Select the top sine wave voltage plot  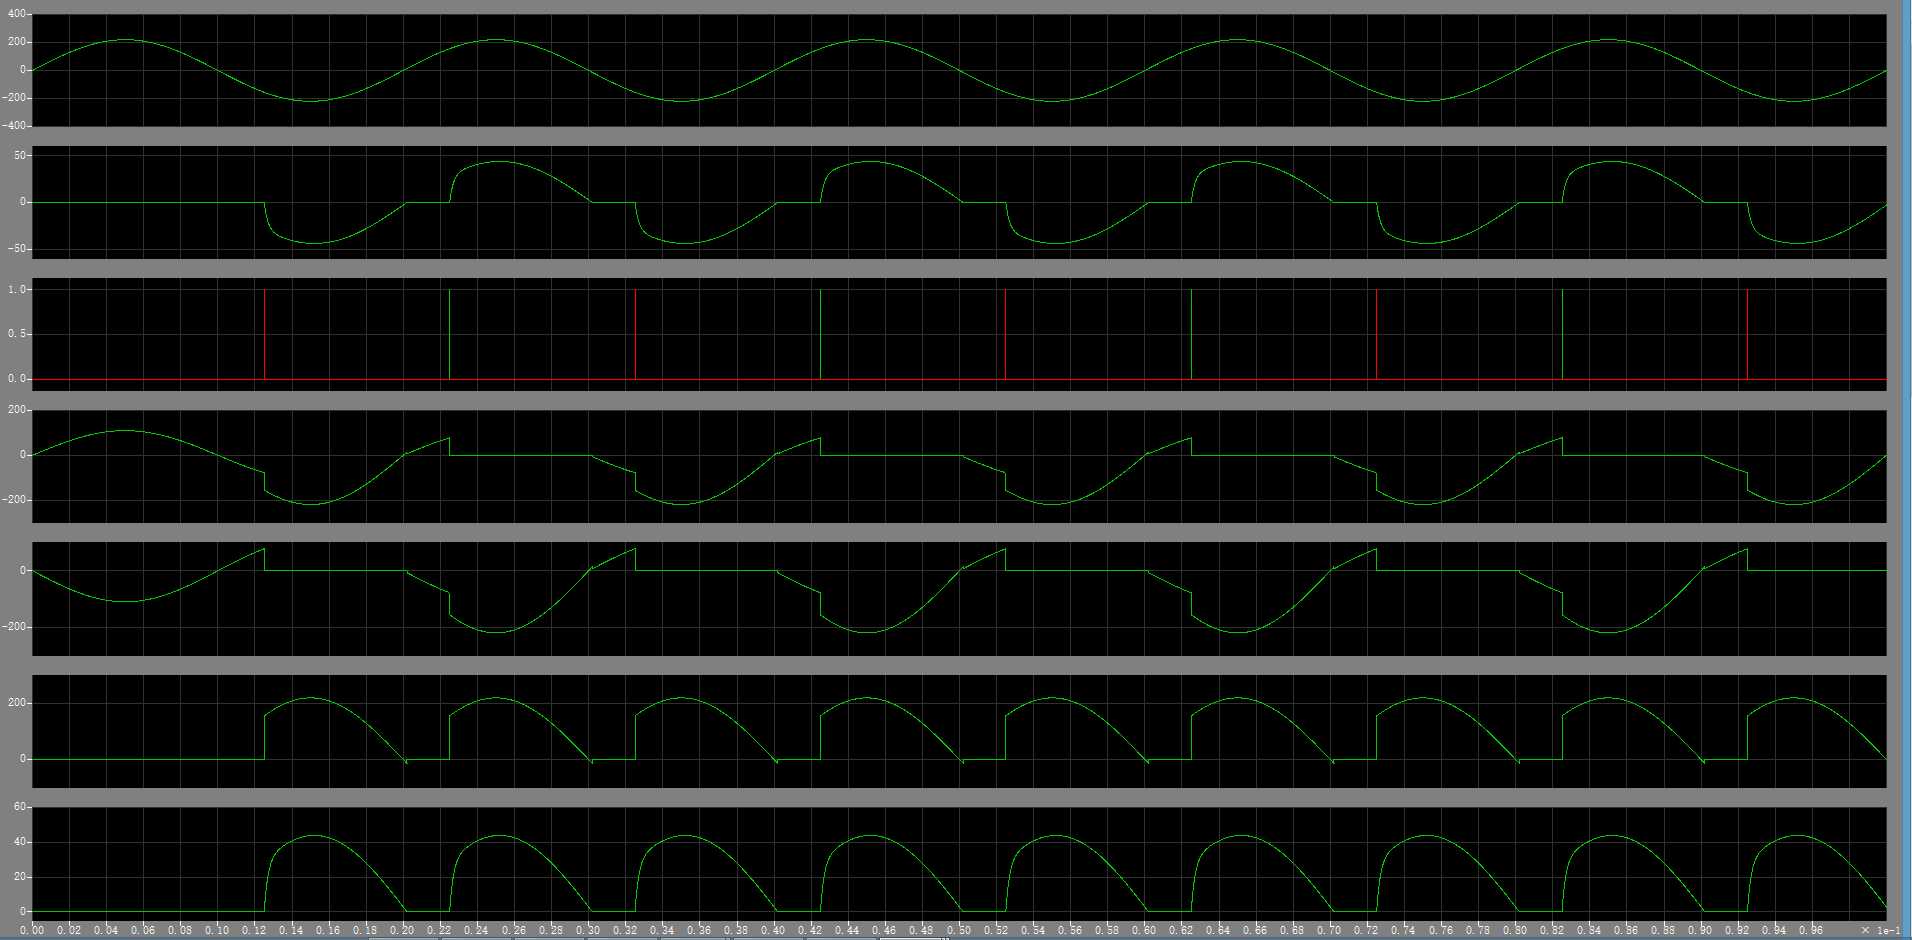tap(959, 70)
